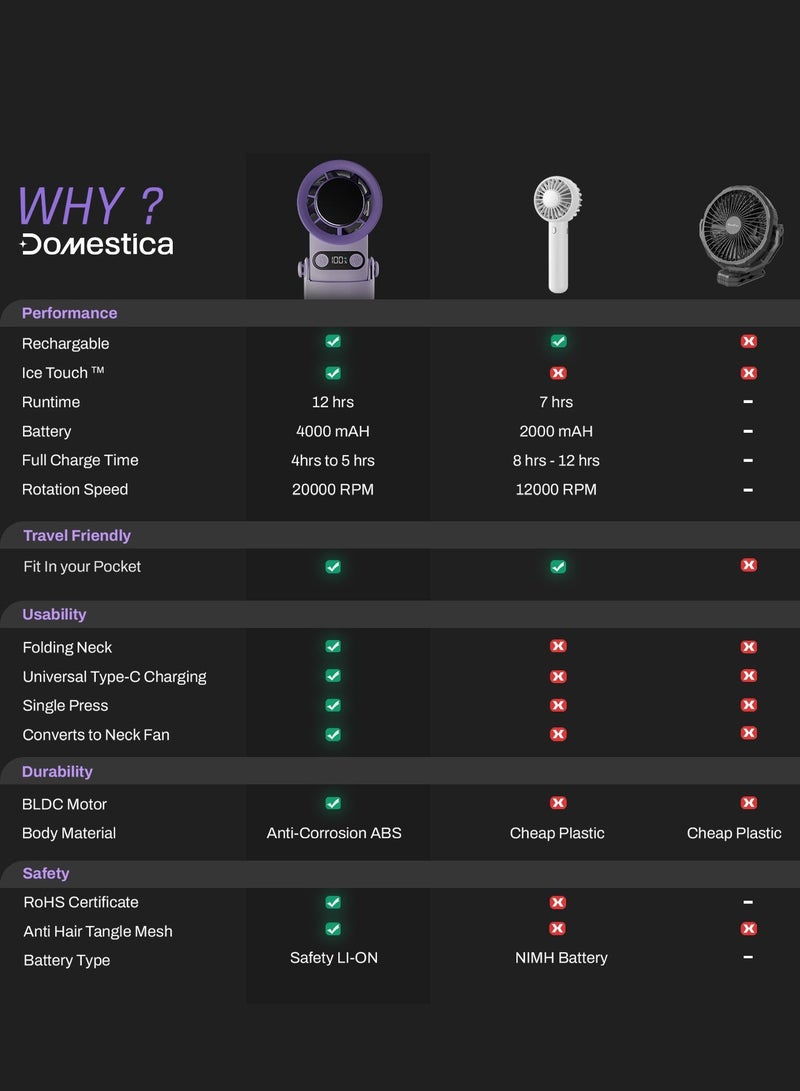Screen dimensions: 800x1091
Task: Click the white fan's RoHS Certificate red X
Action: (558, 902)
